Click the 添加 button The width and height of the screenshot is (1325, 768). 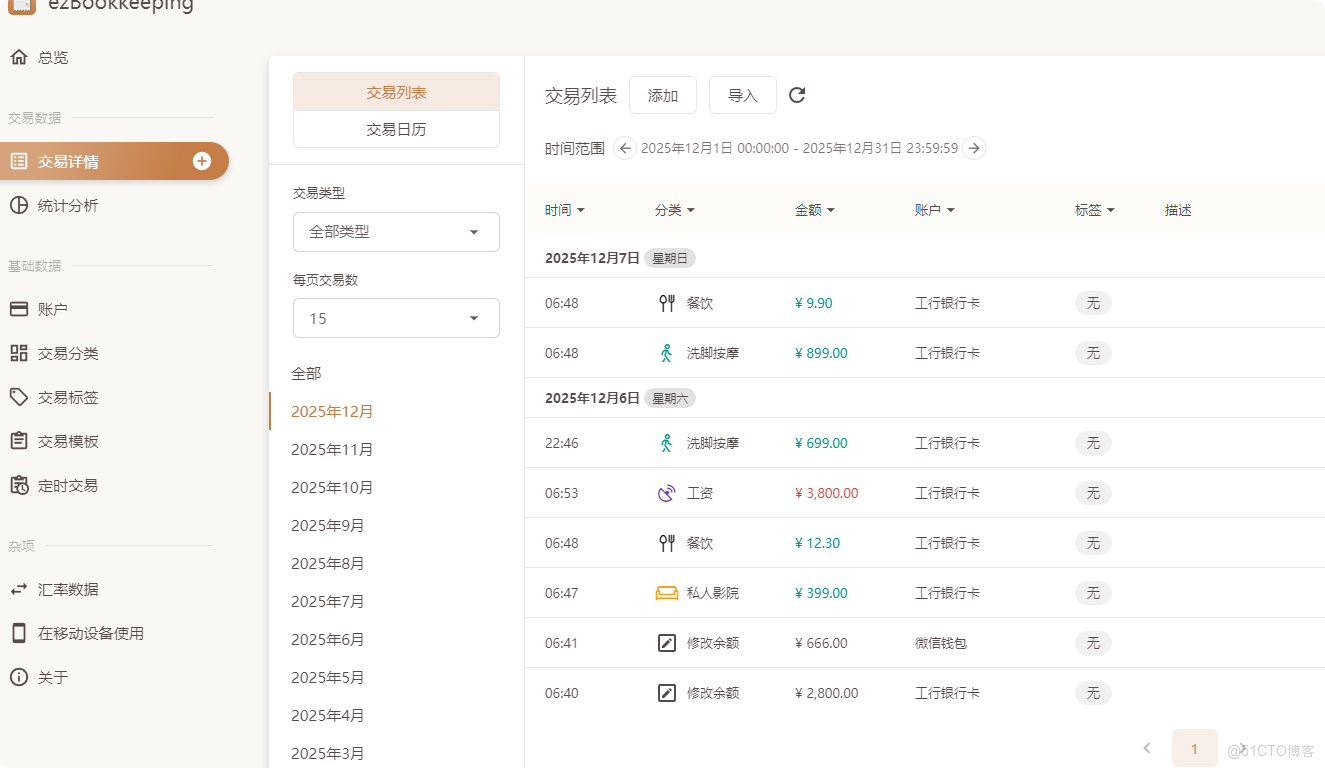tap(663, 95)
